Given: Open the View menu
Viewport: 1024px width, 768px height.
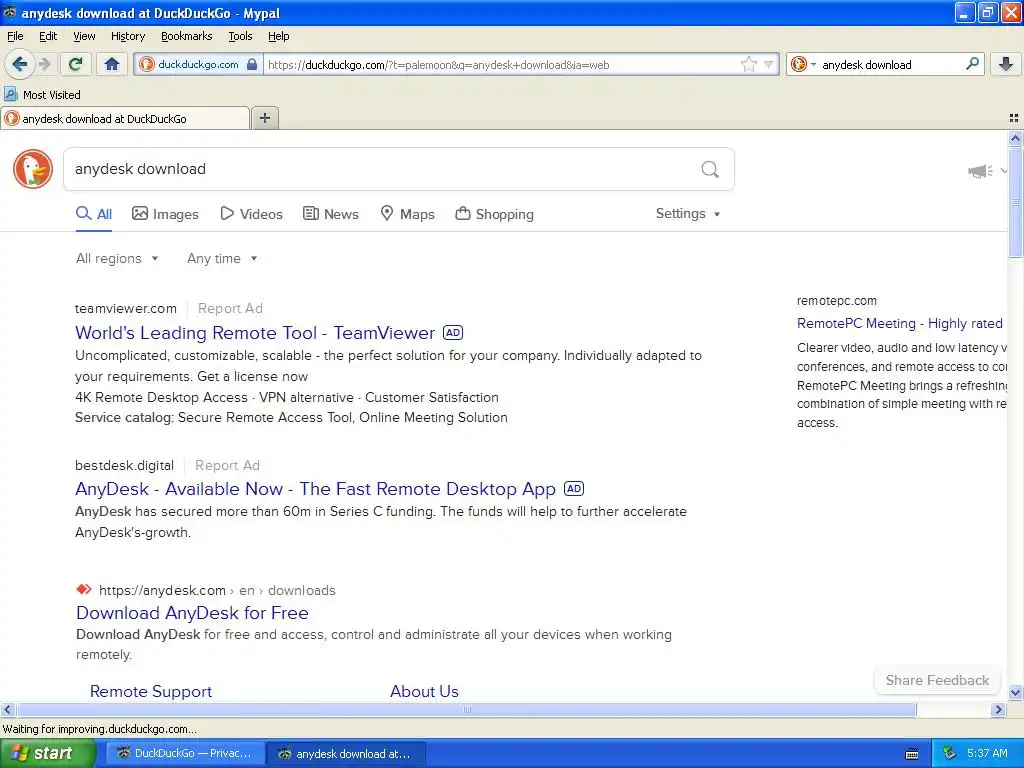Looking at the screenshot, I should (x=84, y=36).
